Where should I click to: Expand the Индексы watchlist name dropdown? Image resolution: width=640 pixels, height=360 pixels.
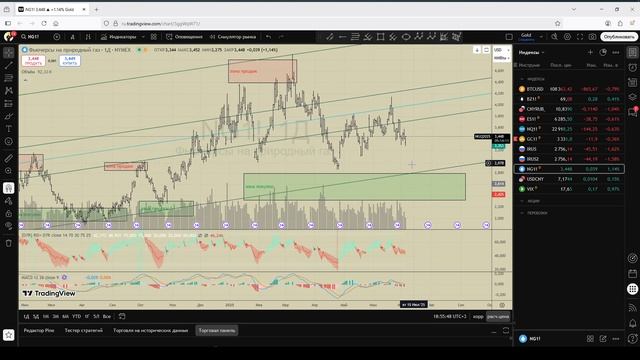(x=531, y=53)
